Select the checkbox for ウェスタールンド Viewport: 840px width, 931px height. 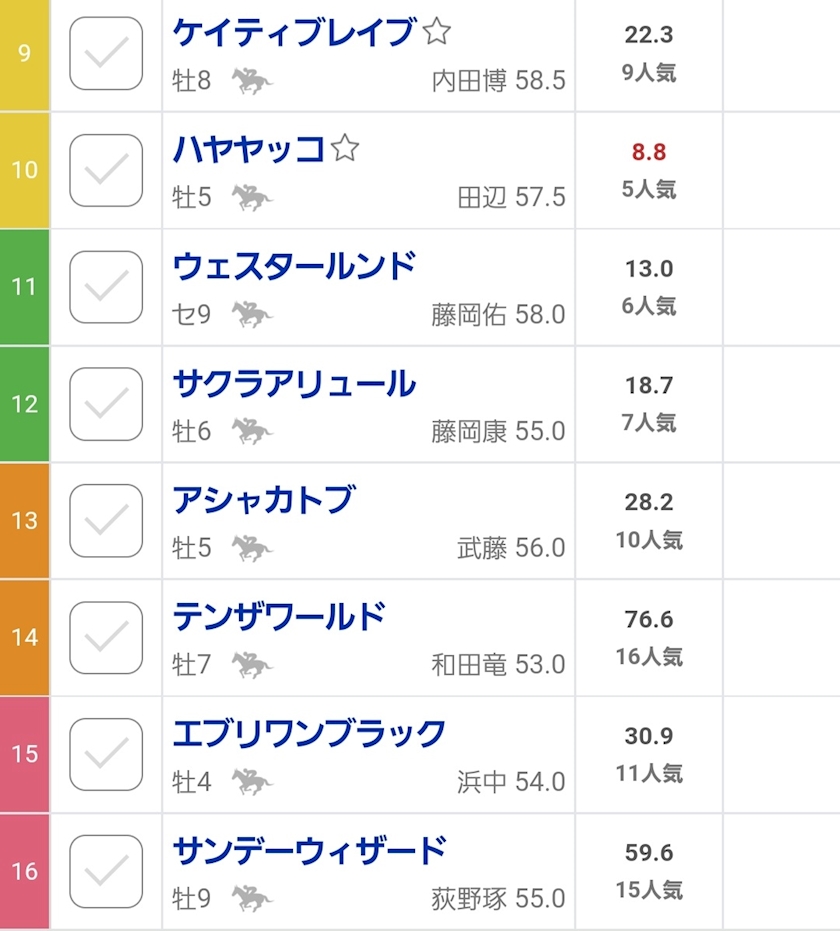pos(106,287)
